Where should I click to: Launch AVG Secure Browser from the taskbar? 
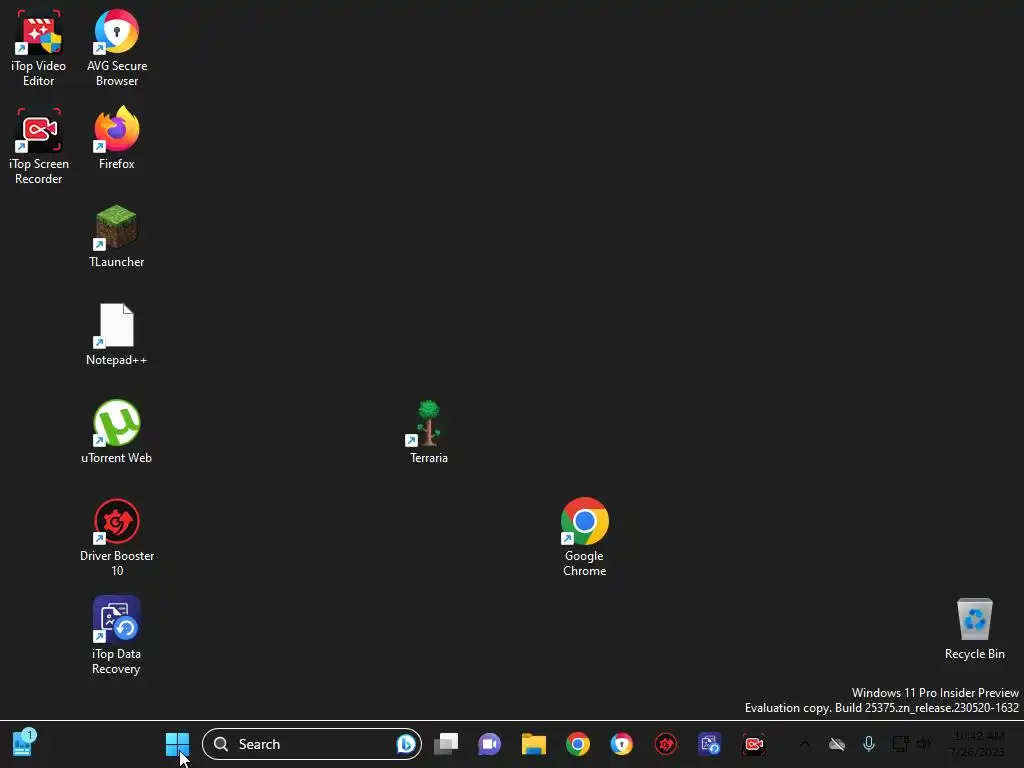tap(621, 744)
